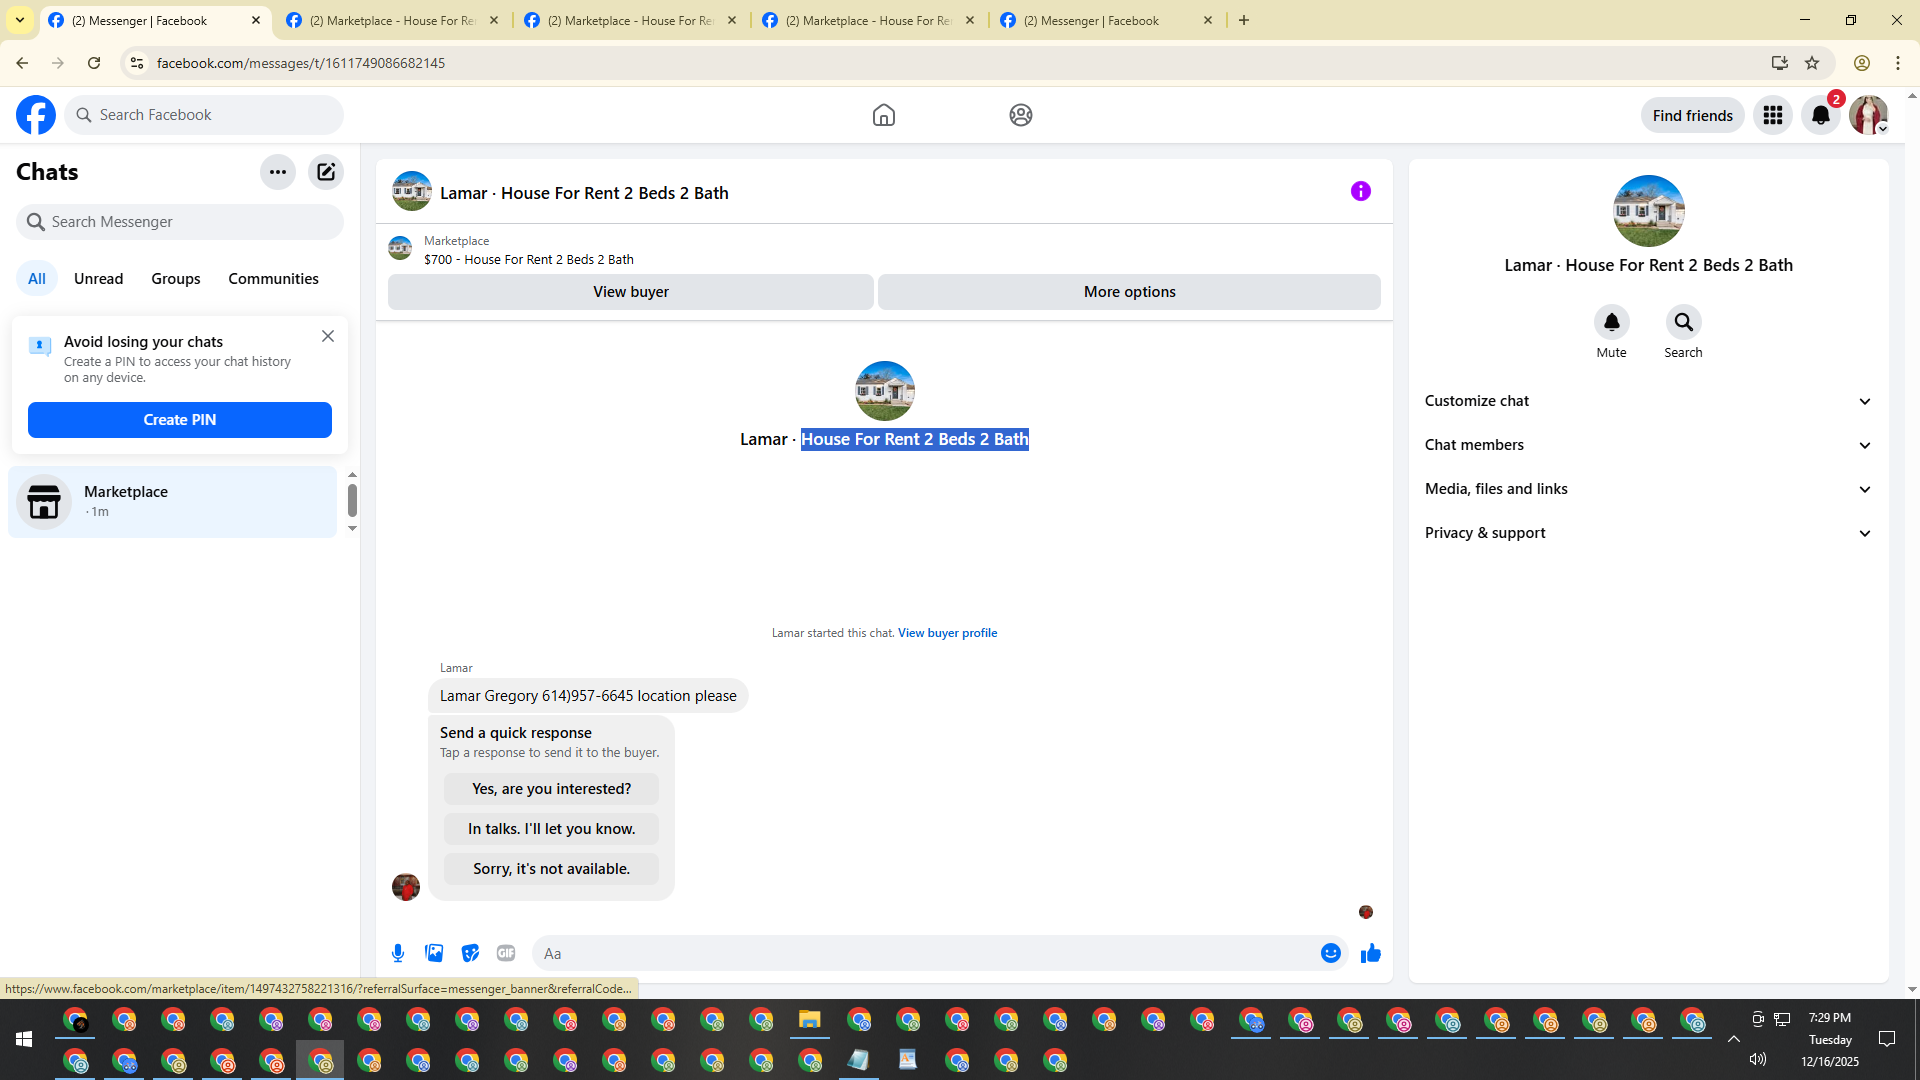The width and height of the screenshot is (1920, 1080).
Task: Open the Home feed icon
Action: 884,115
